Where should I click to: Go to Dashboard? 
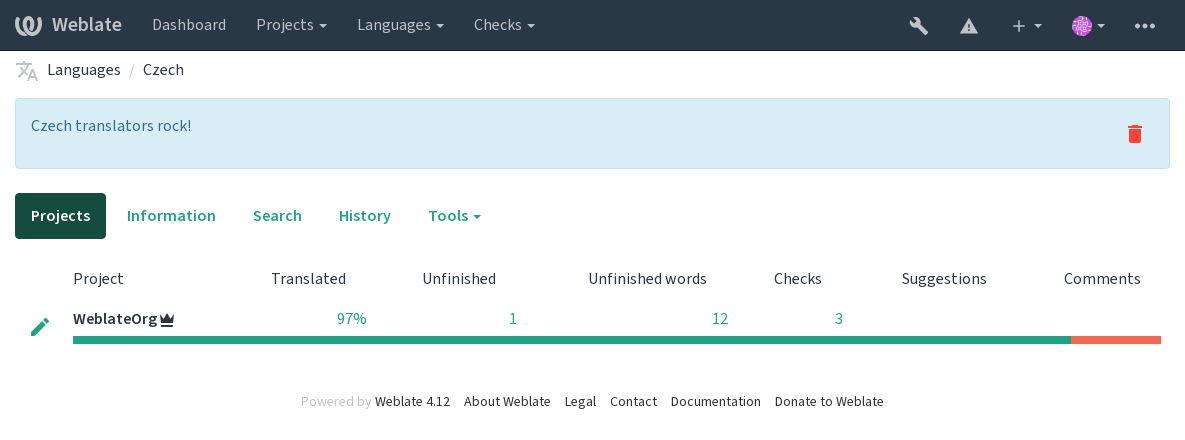pos(189,25)
